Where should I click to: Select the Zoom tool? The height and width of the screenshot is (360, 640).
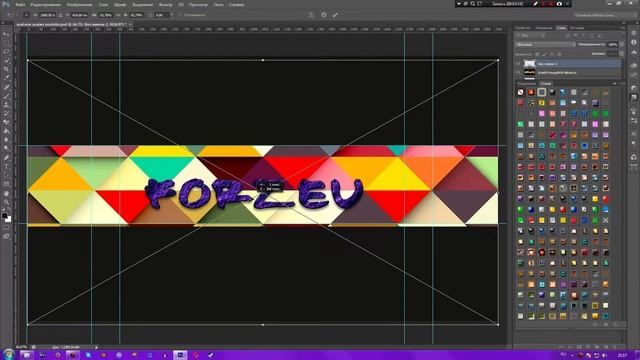(x=6, y=202)
